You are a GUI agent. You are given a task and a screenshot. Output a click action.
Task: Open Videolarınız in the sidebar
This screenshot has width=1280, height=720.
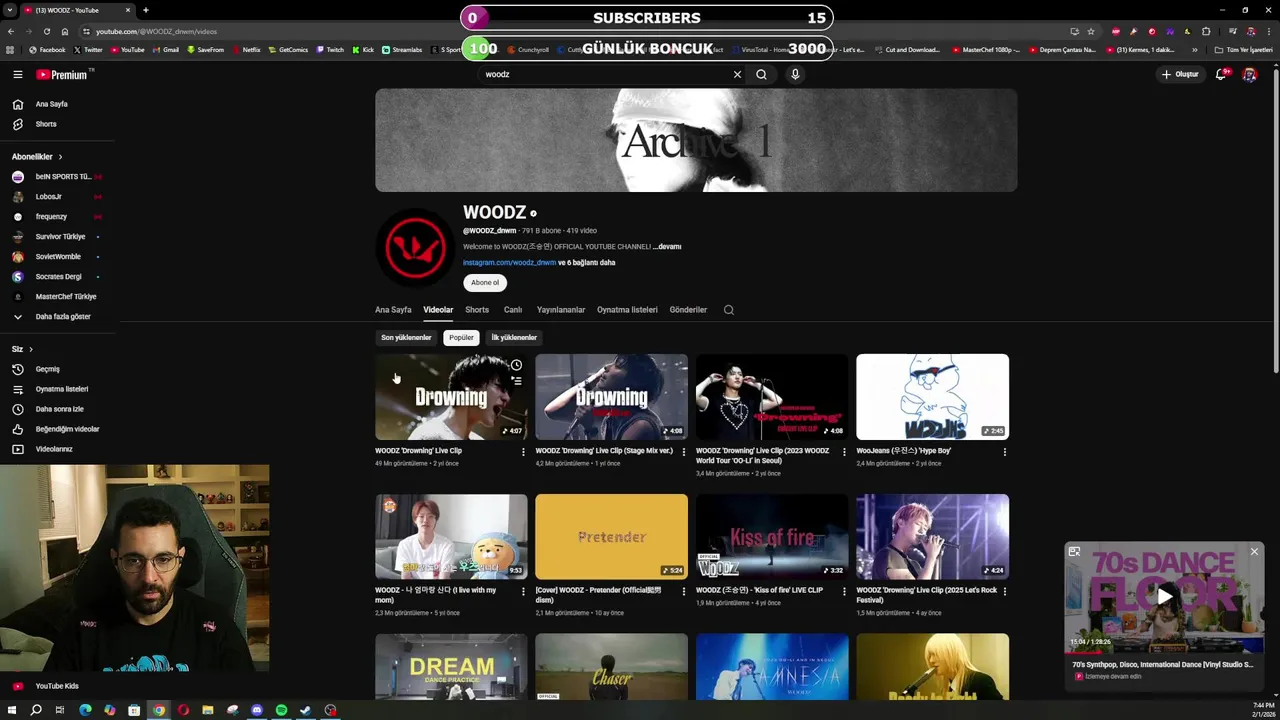pos(56,449)
